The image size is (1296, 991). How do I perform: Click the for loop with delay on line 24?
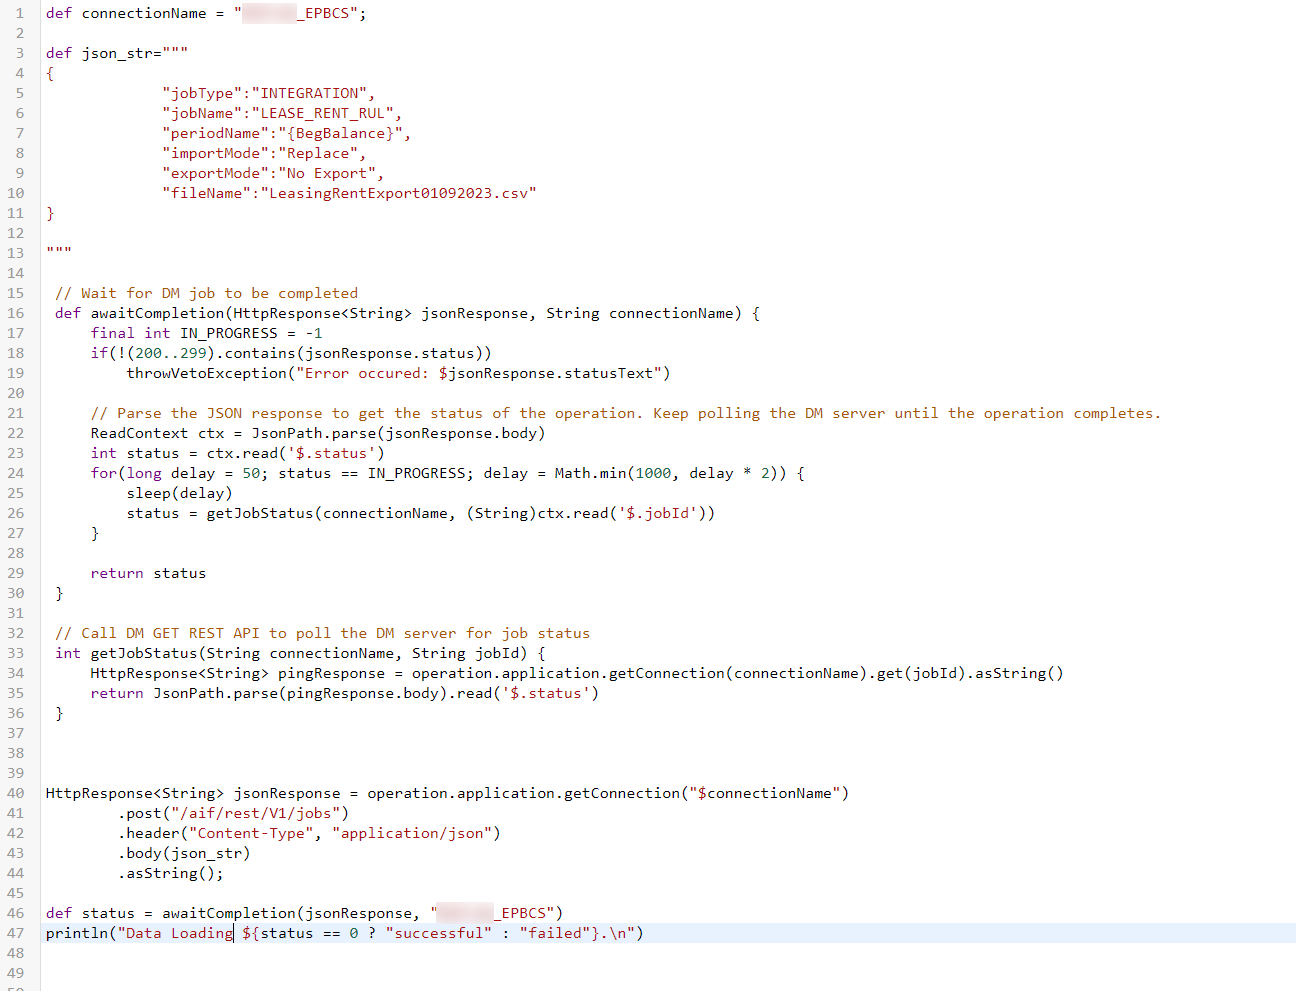(x=448, y=473)
